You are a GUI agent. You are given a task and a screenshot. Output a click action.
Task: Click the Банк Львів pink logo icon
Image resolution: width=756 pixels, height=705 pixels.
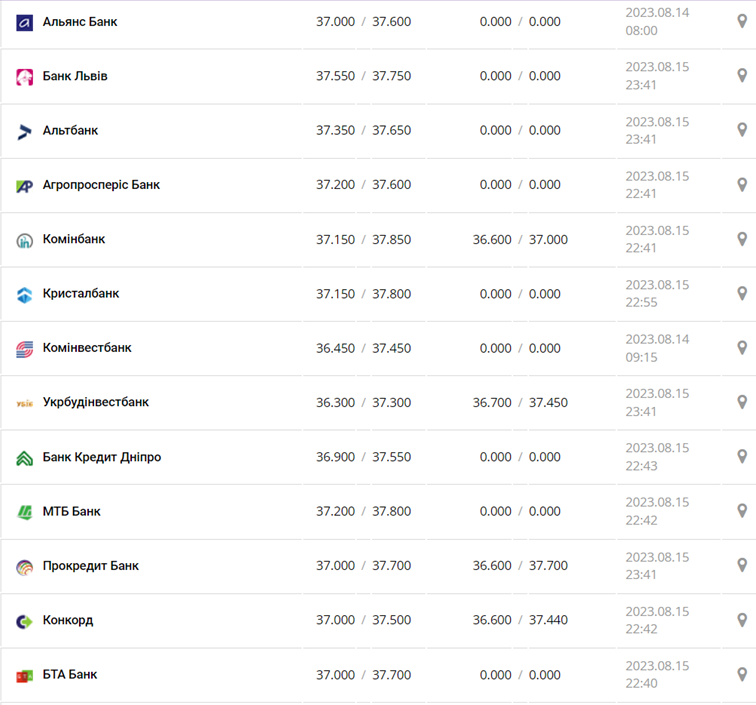click(25, 77)
